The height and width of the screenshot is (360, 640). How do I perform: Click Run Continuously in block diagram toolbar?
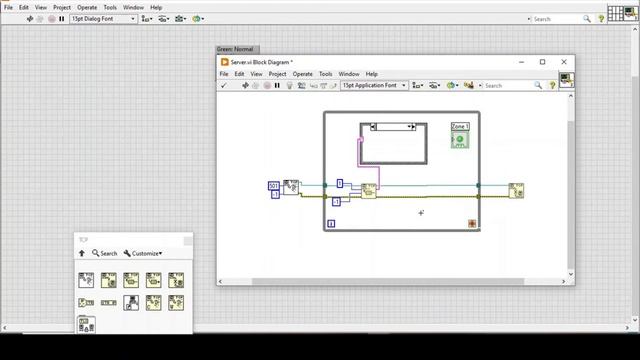256,85
